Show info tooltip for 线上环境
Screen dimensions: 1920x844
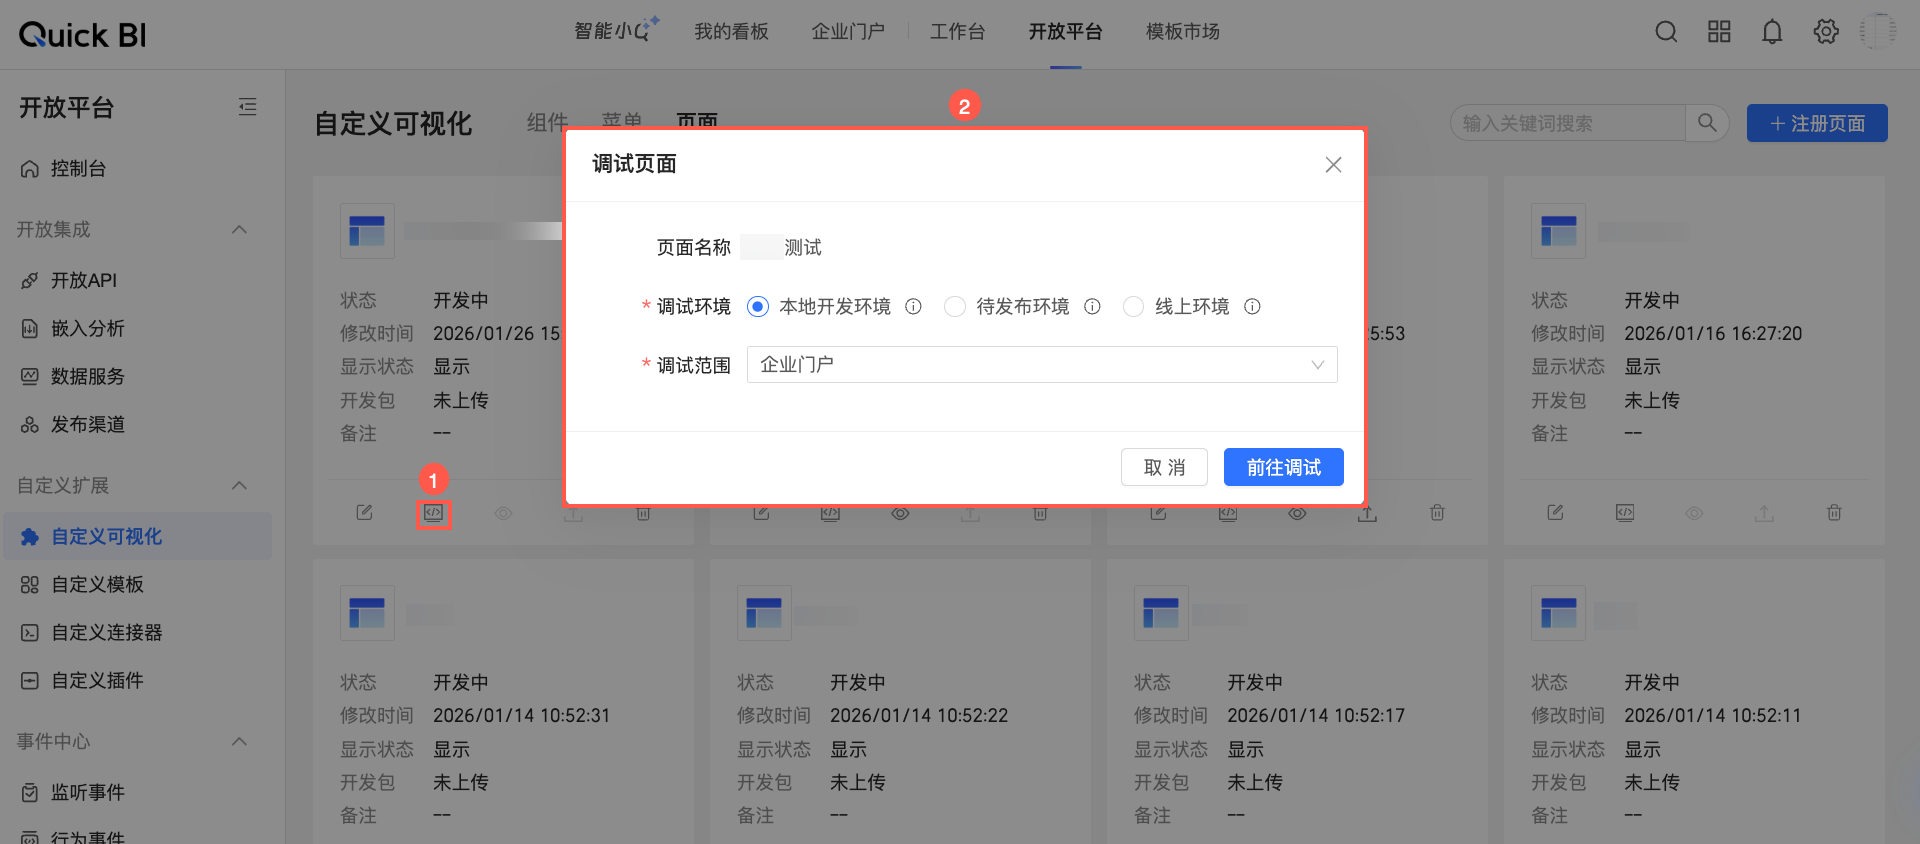coord(1252,307)
